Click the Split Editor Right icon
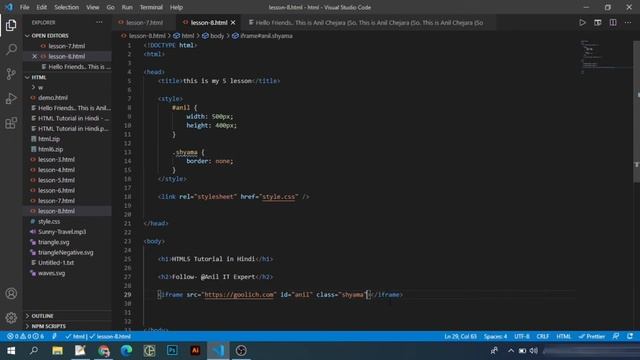Image resolution: width=640 pixels, height=360 pixels. (613, 22)
